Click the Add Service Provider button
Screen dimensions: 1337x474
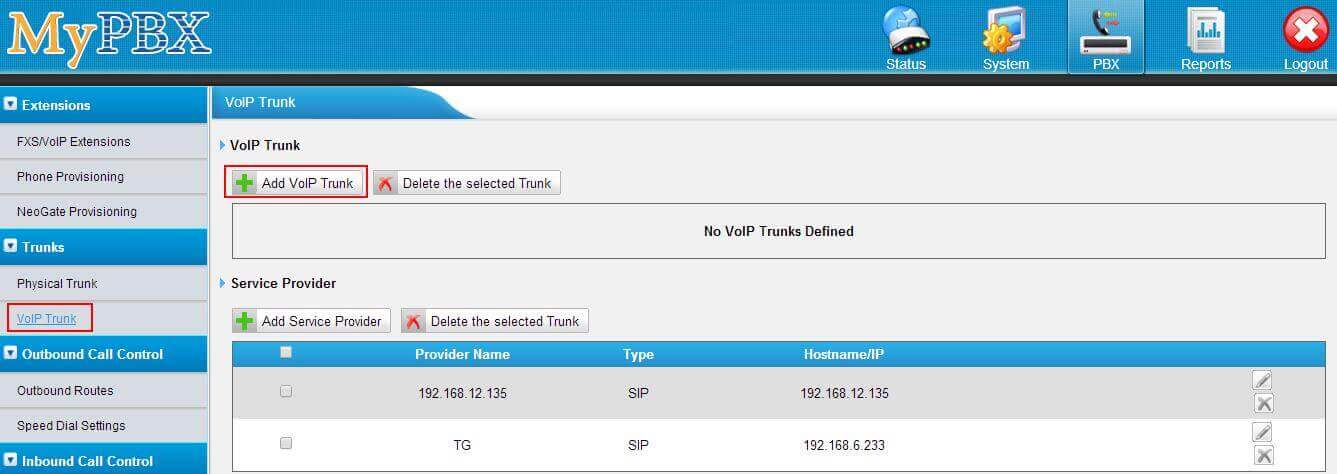310,321
